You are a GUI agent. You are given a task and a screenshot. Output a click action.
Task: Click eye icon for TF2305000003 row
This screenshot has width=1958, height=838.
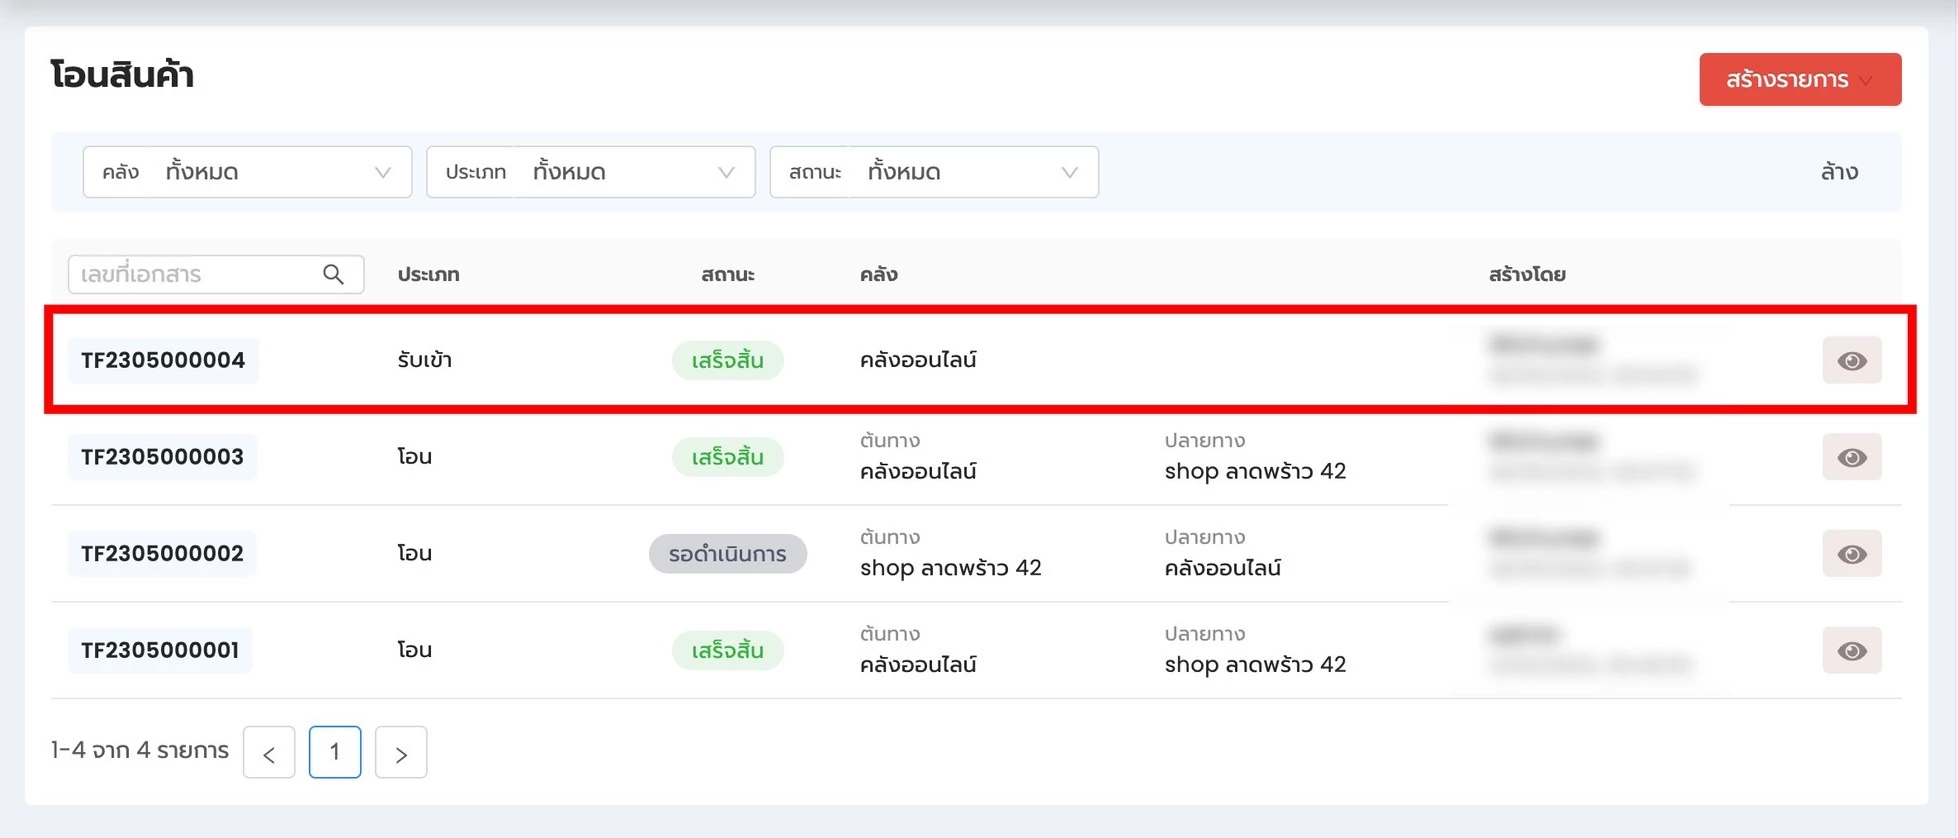click(x=1851, y=457)
